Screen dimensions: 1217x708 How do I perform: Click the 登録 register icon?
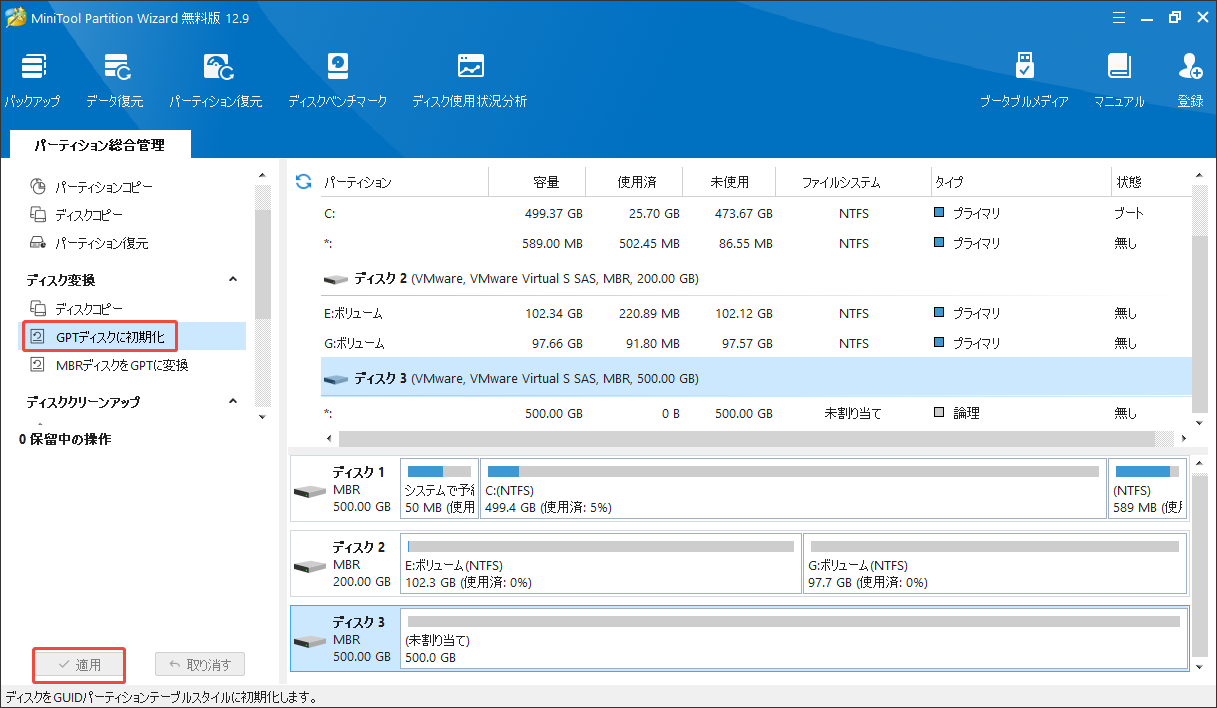tap(1190, 81)
